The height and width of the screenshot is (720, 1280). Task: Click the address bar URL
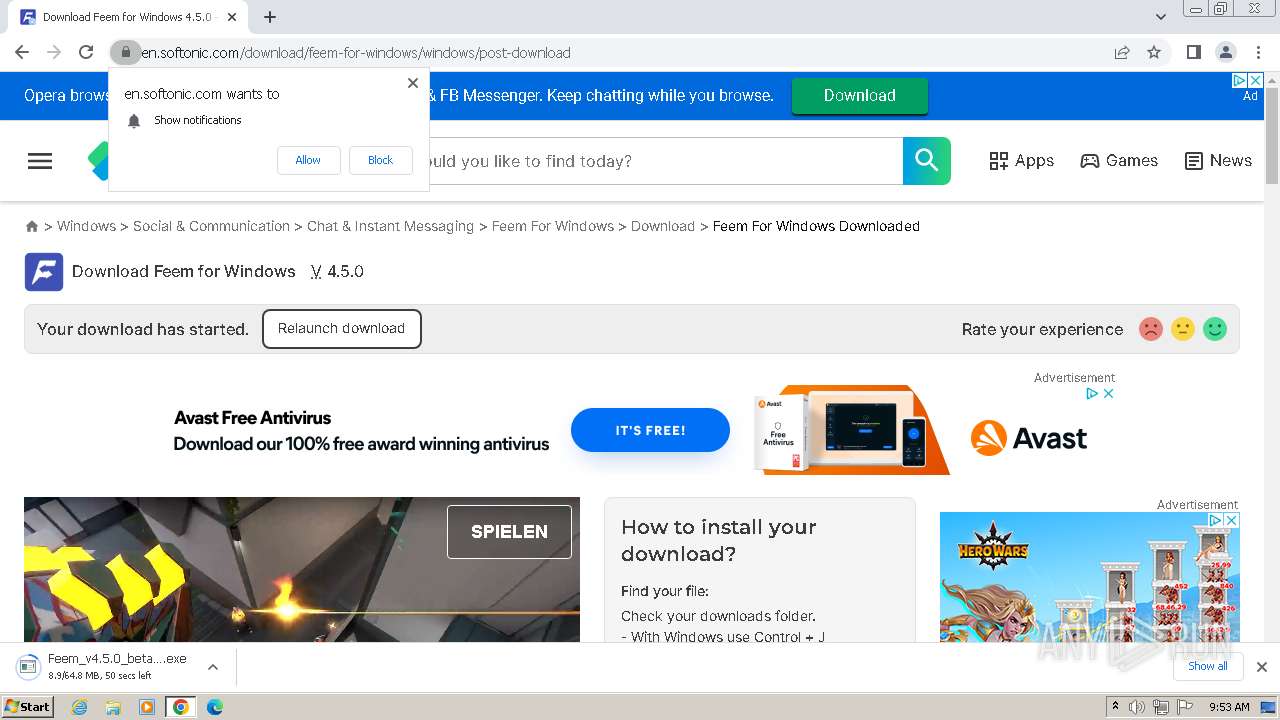pyautogui.click(x=356, y=53)
